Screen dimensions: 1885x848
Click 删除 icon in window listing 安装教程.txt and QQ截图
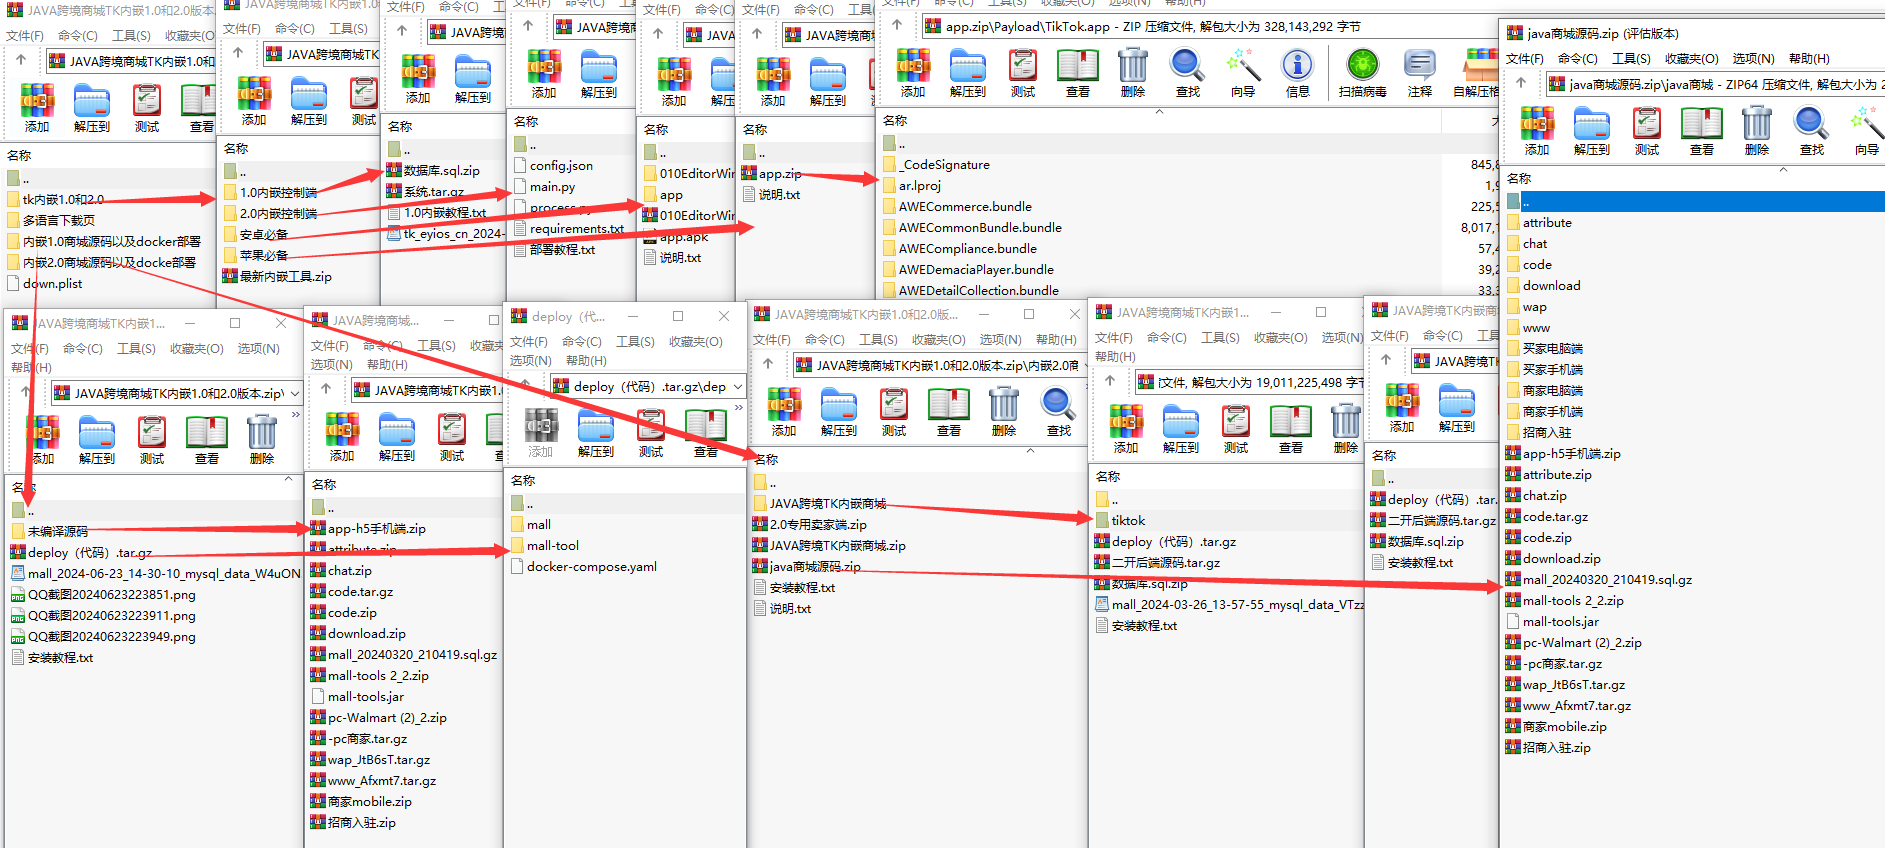(x=262, y=440)
